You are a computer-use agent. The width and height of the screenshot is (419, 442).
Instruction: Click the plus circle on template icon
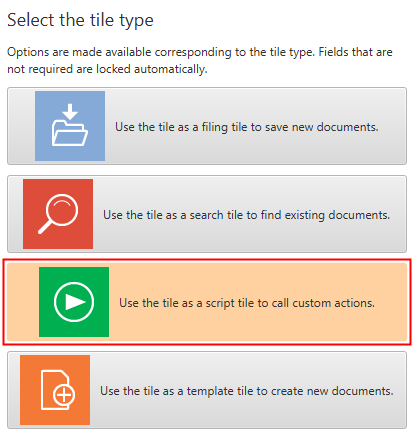(64, 396)
